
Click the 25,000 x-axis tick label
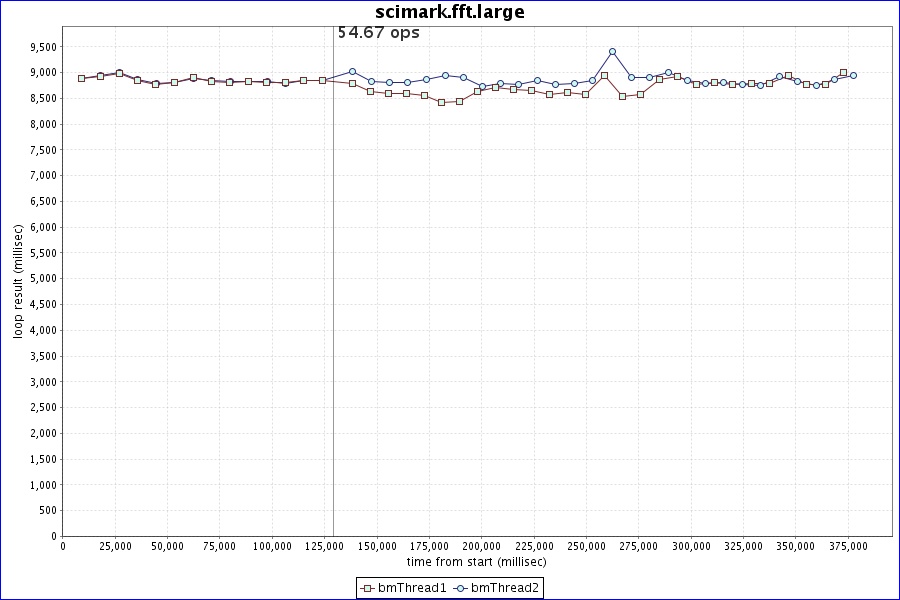point(115,546)
